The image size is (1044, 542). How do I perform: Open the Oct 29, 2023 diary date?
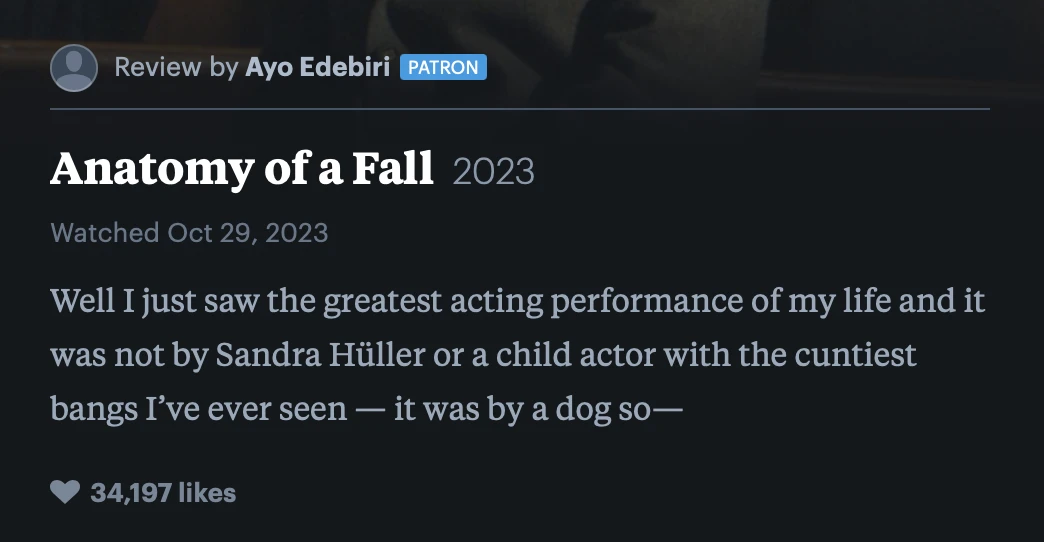(247, 233)
